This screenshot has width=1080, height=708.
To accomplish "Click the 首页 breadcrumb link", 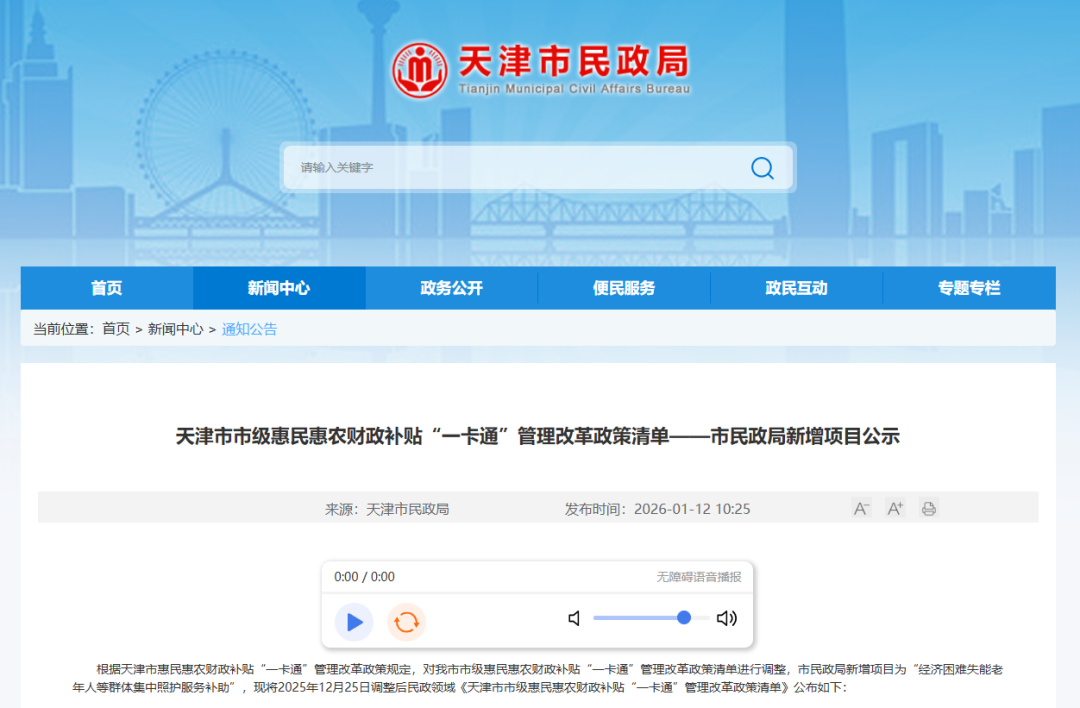I will (116, 329).
